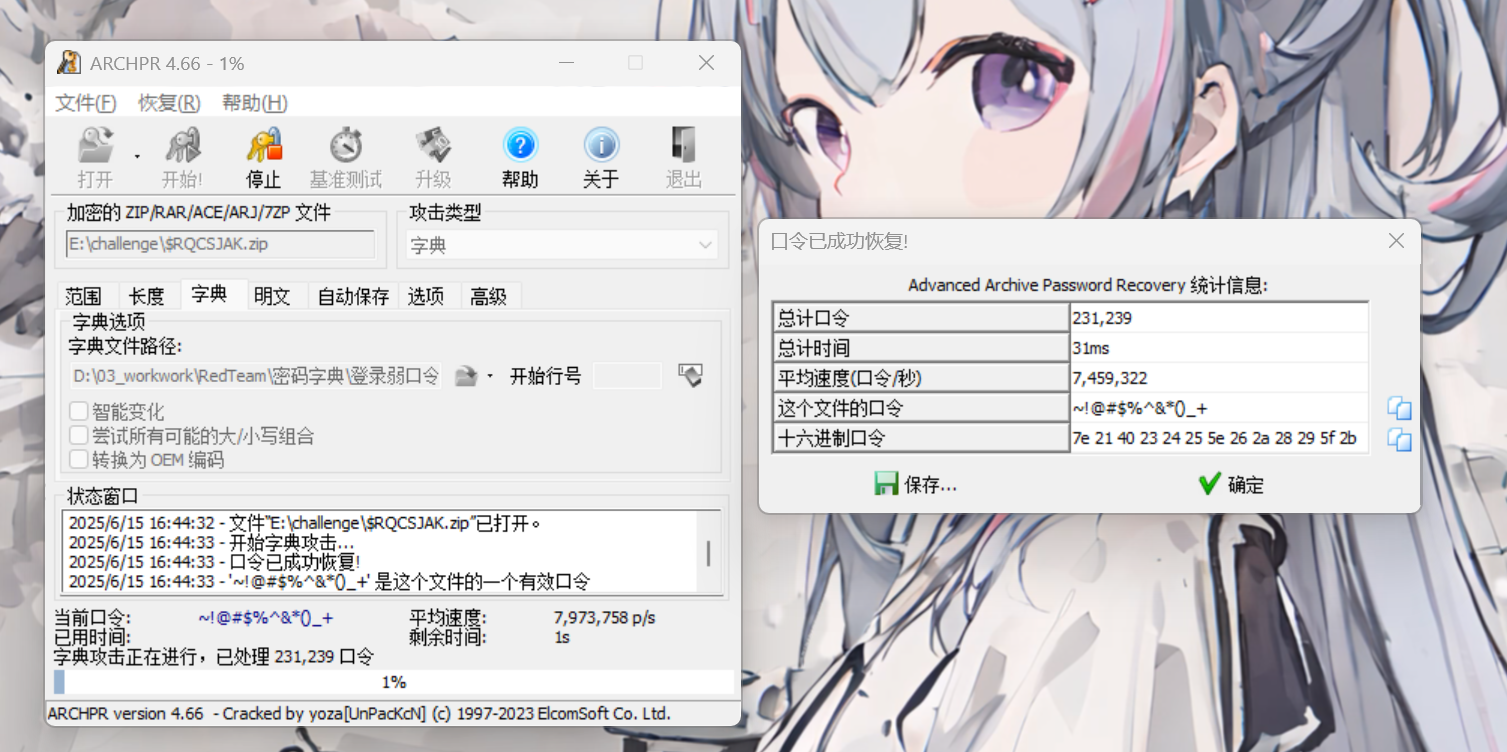Click the browse dictionary file icon

[466, 376]
